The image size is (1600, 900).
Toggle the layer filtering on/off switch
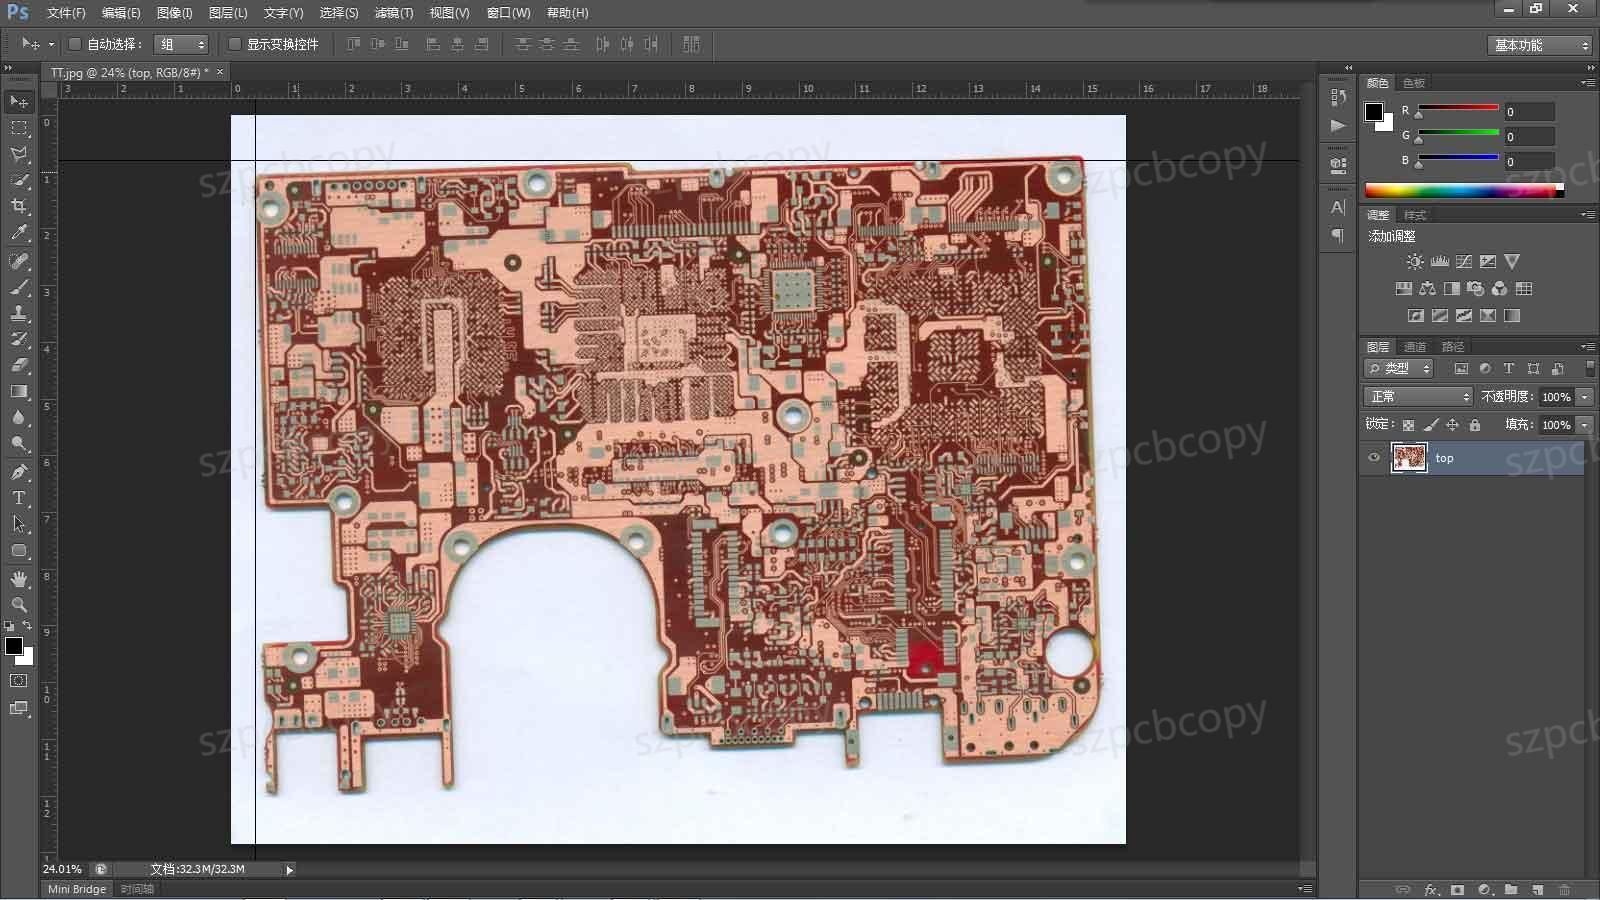tap(1590, 369)
